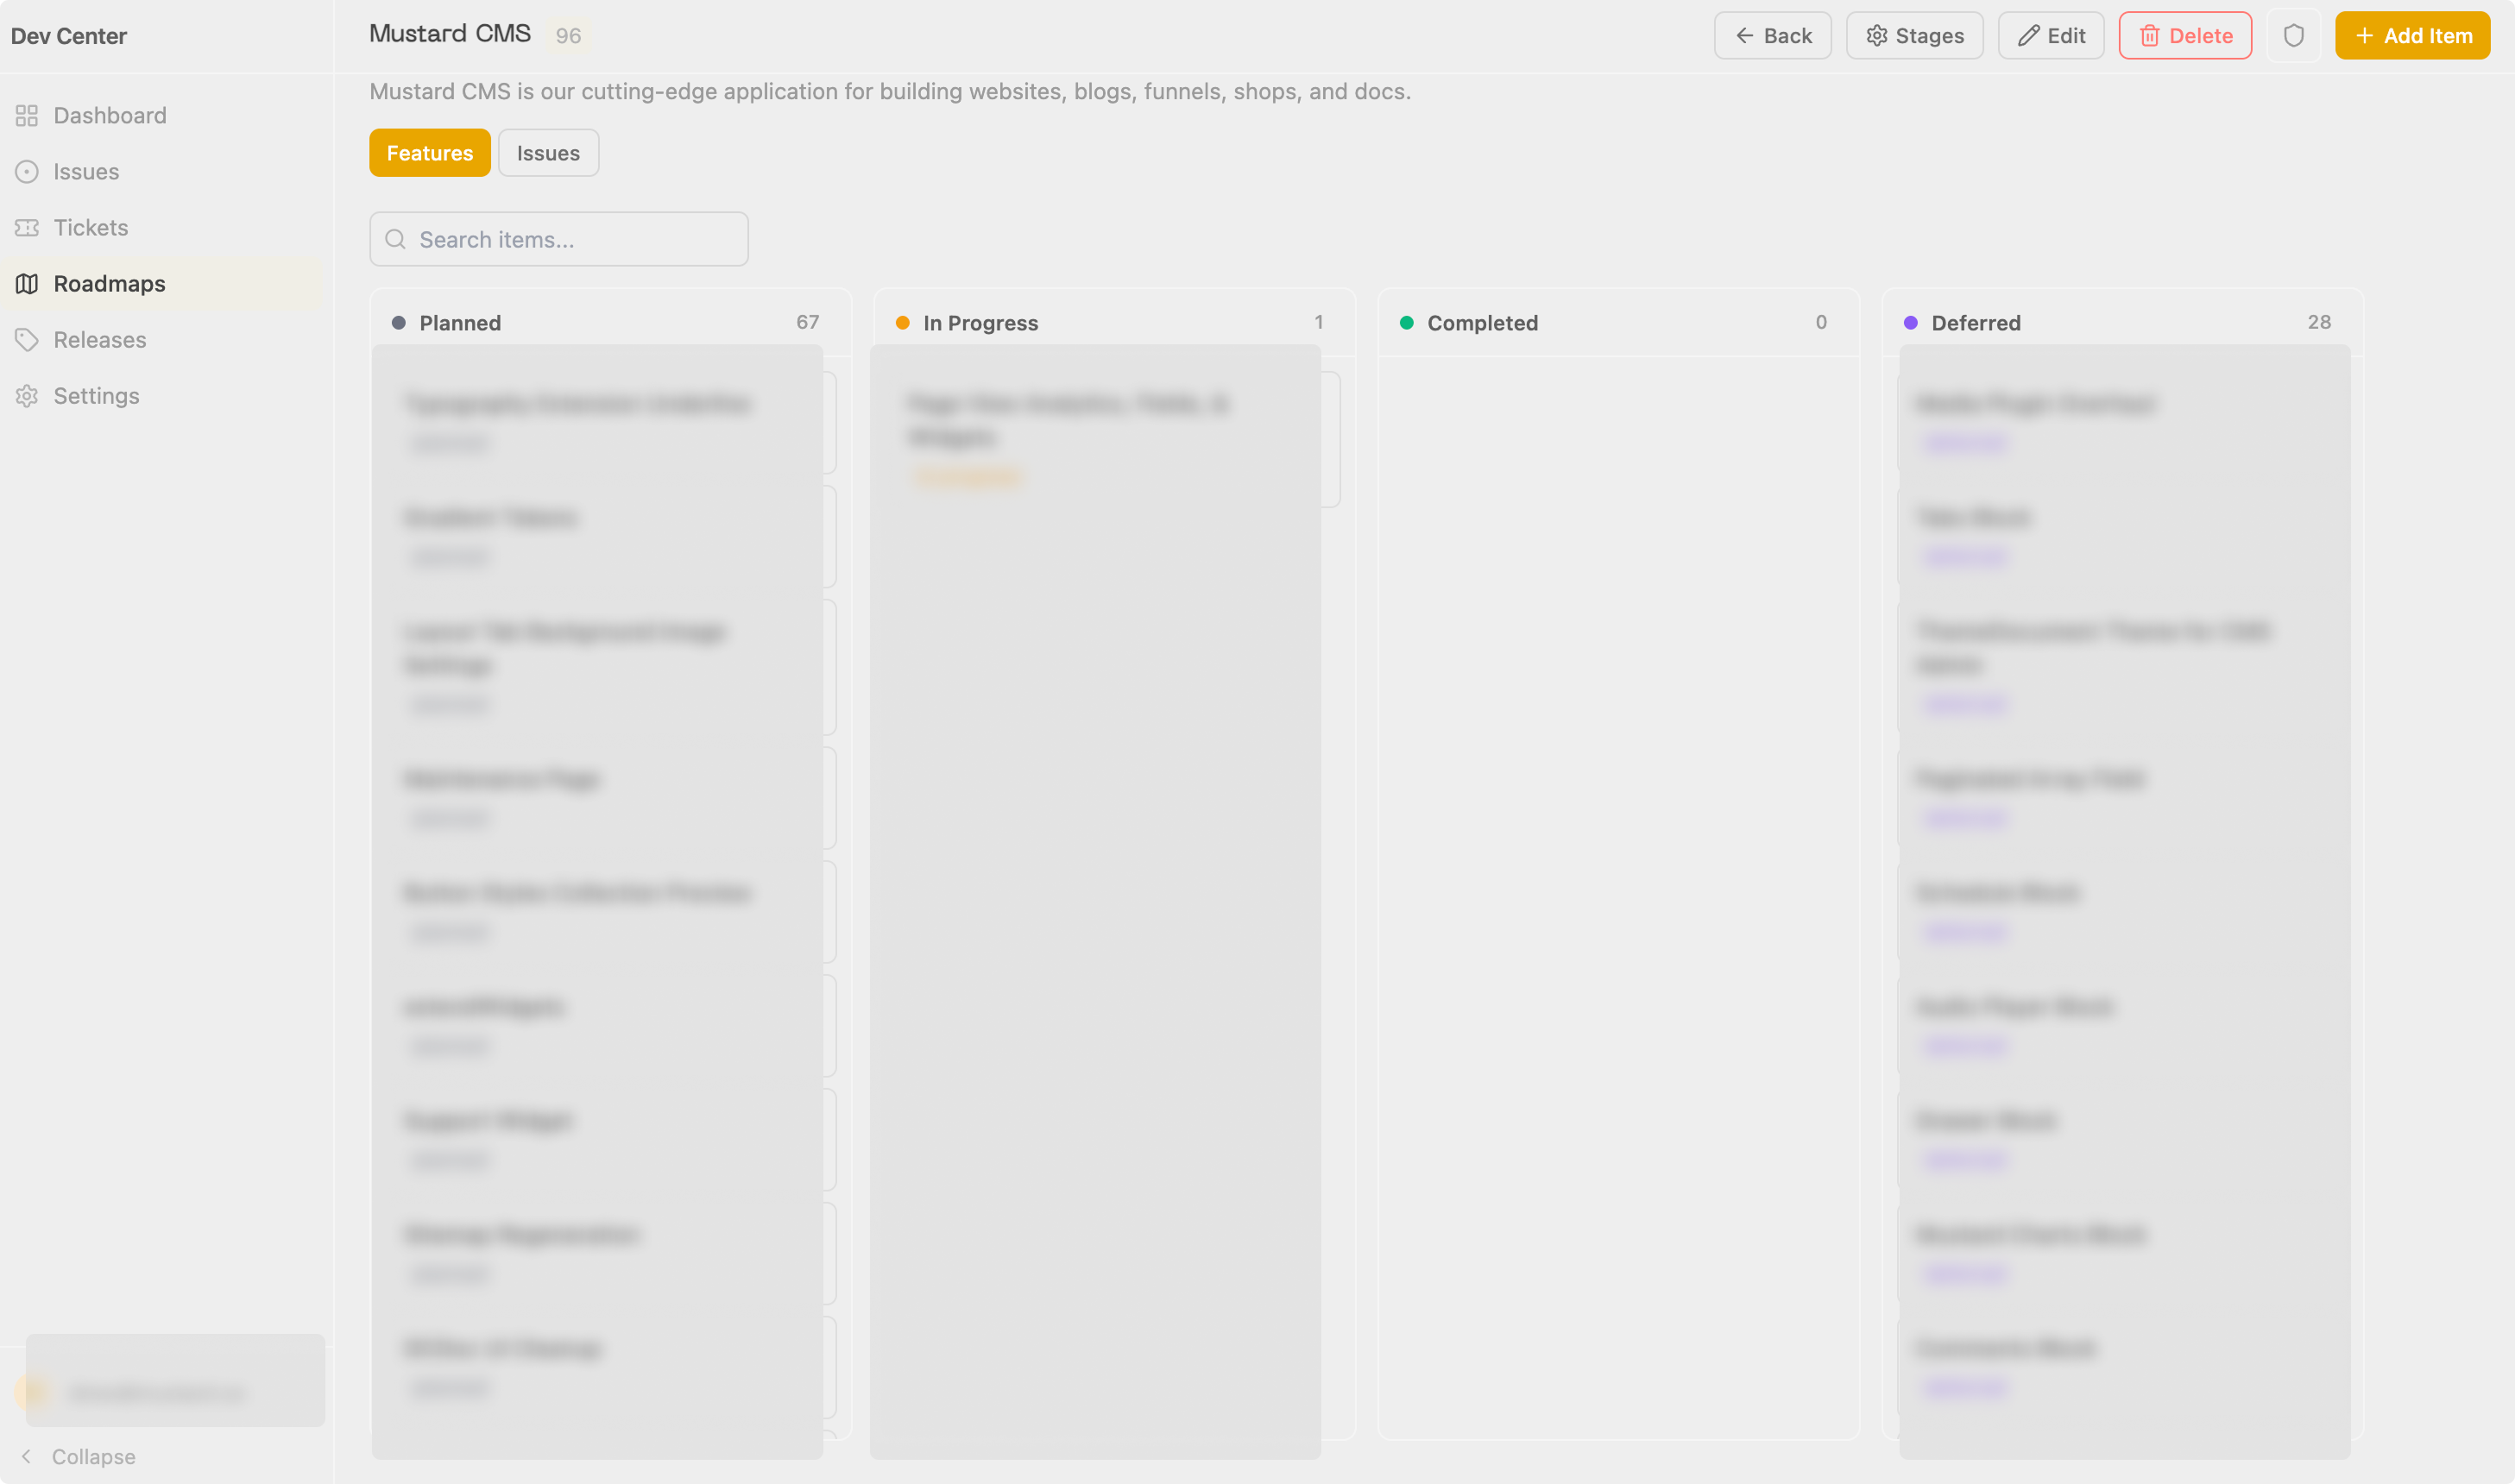Open Tickets via its sidebar icon

[x=27, y=227]
